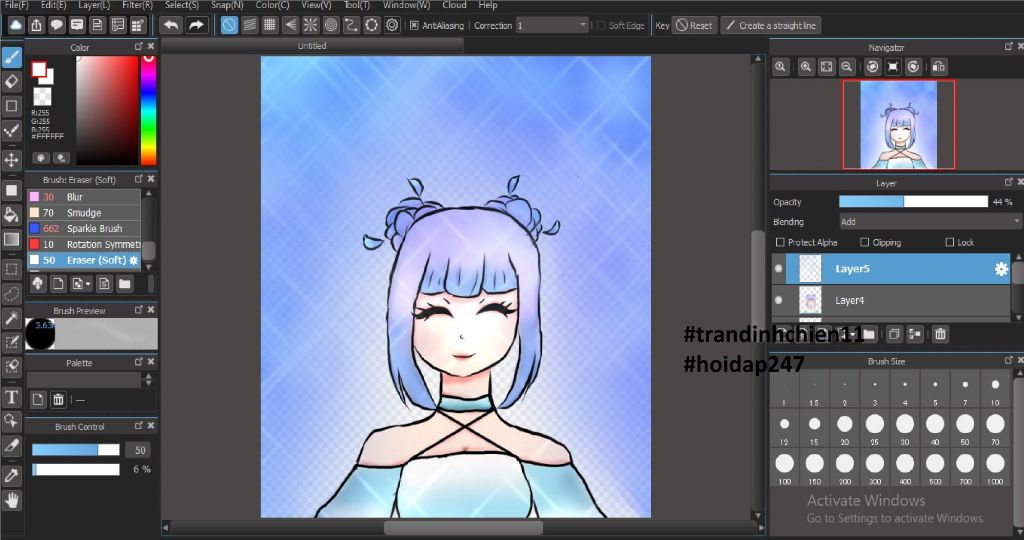Open the brush add-options dropdown arrow
Viewport: 1024px width, 540px height.
pyautogui.click(x=88, y=284)
